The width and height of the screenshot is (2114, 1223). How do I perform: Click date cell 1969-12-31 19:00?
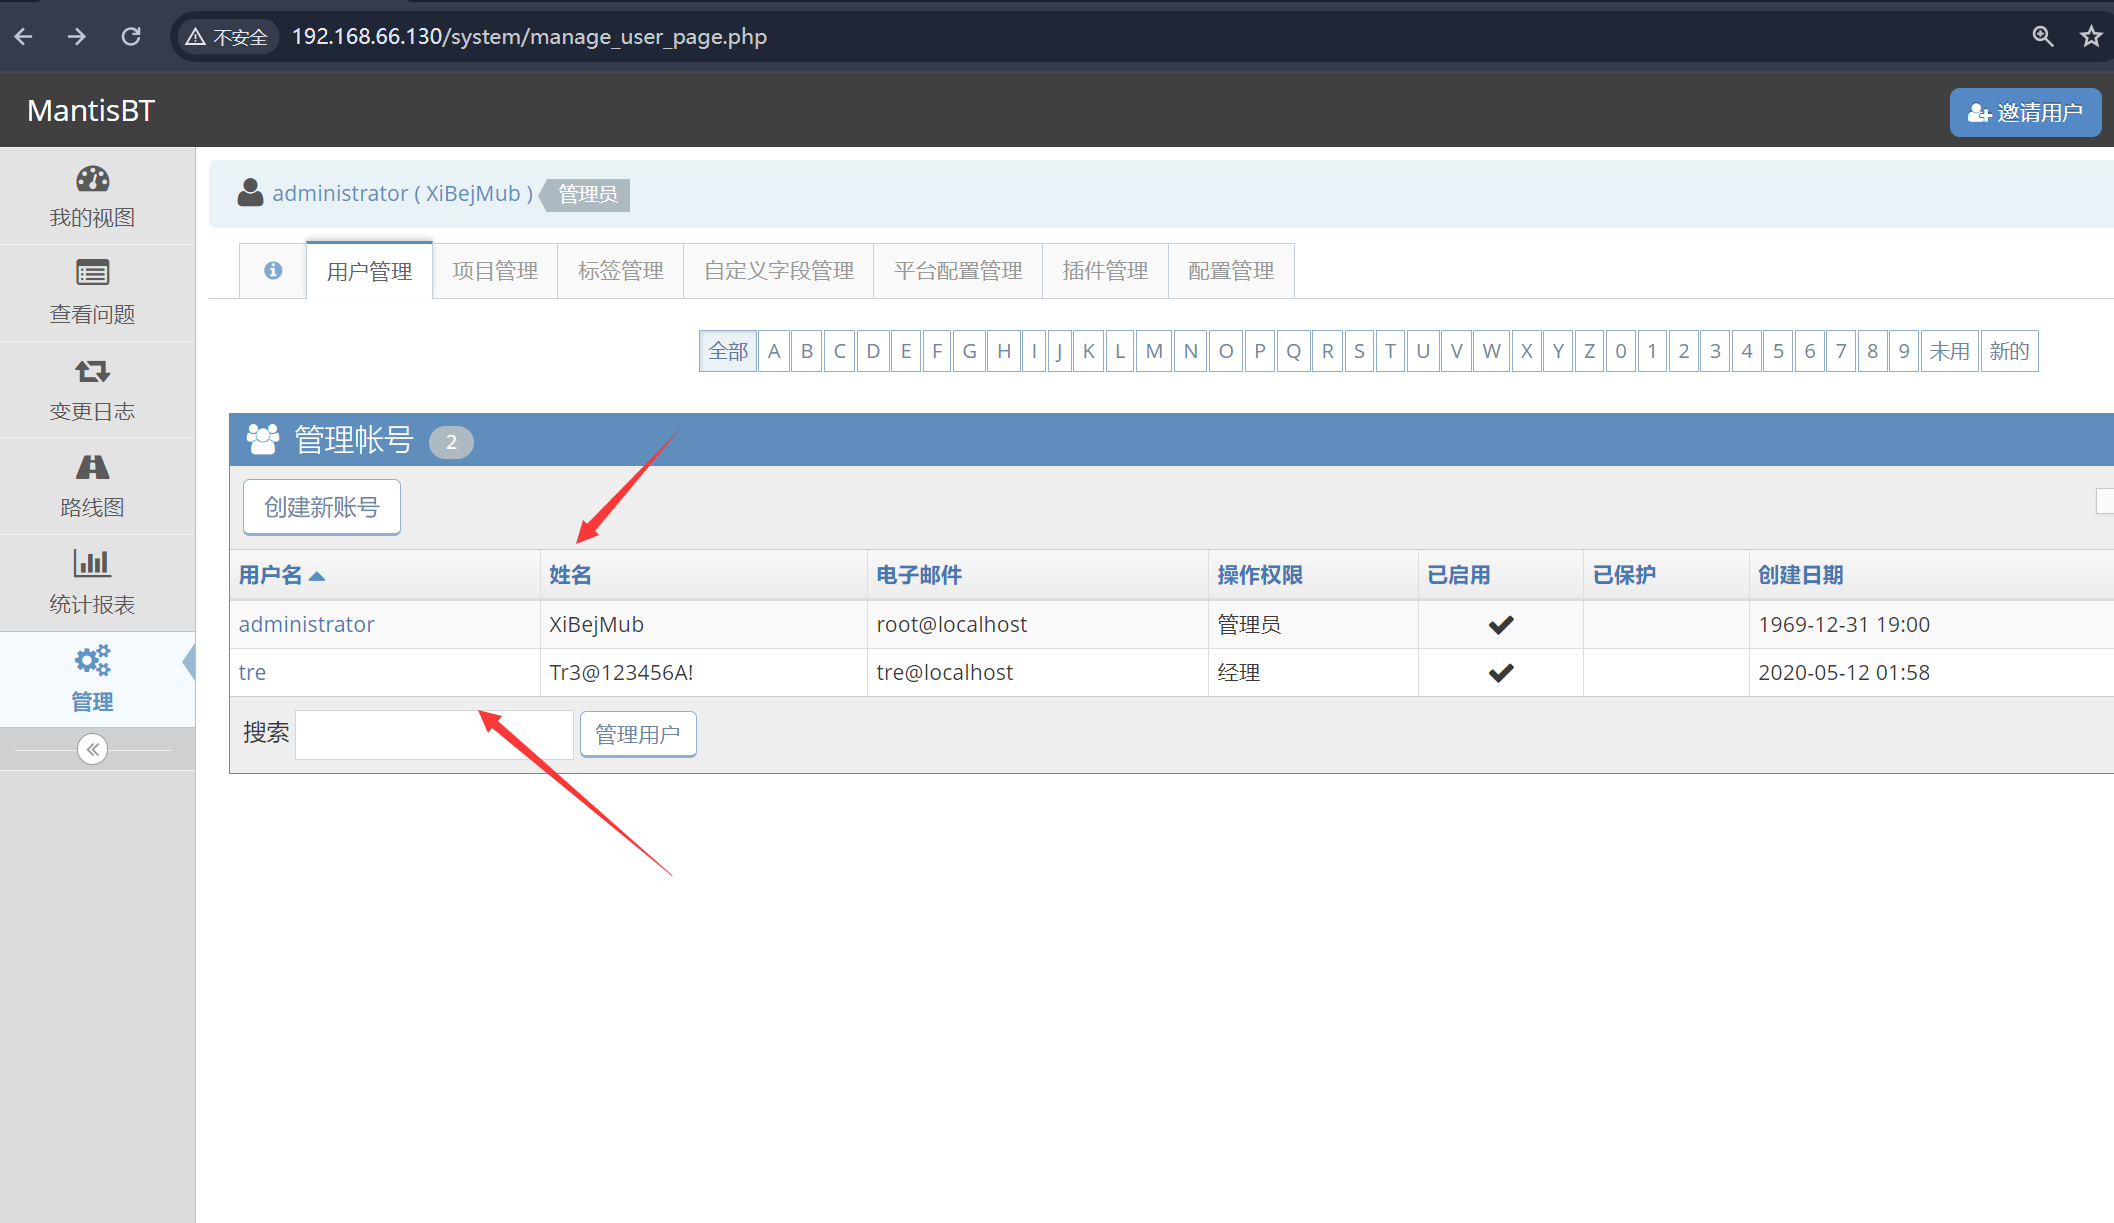tap(1844, 624)
